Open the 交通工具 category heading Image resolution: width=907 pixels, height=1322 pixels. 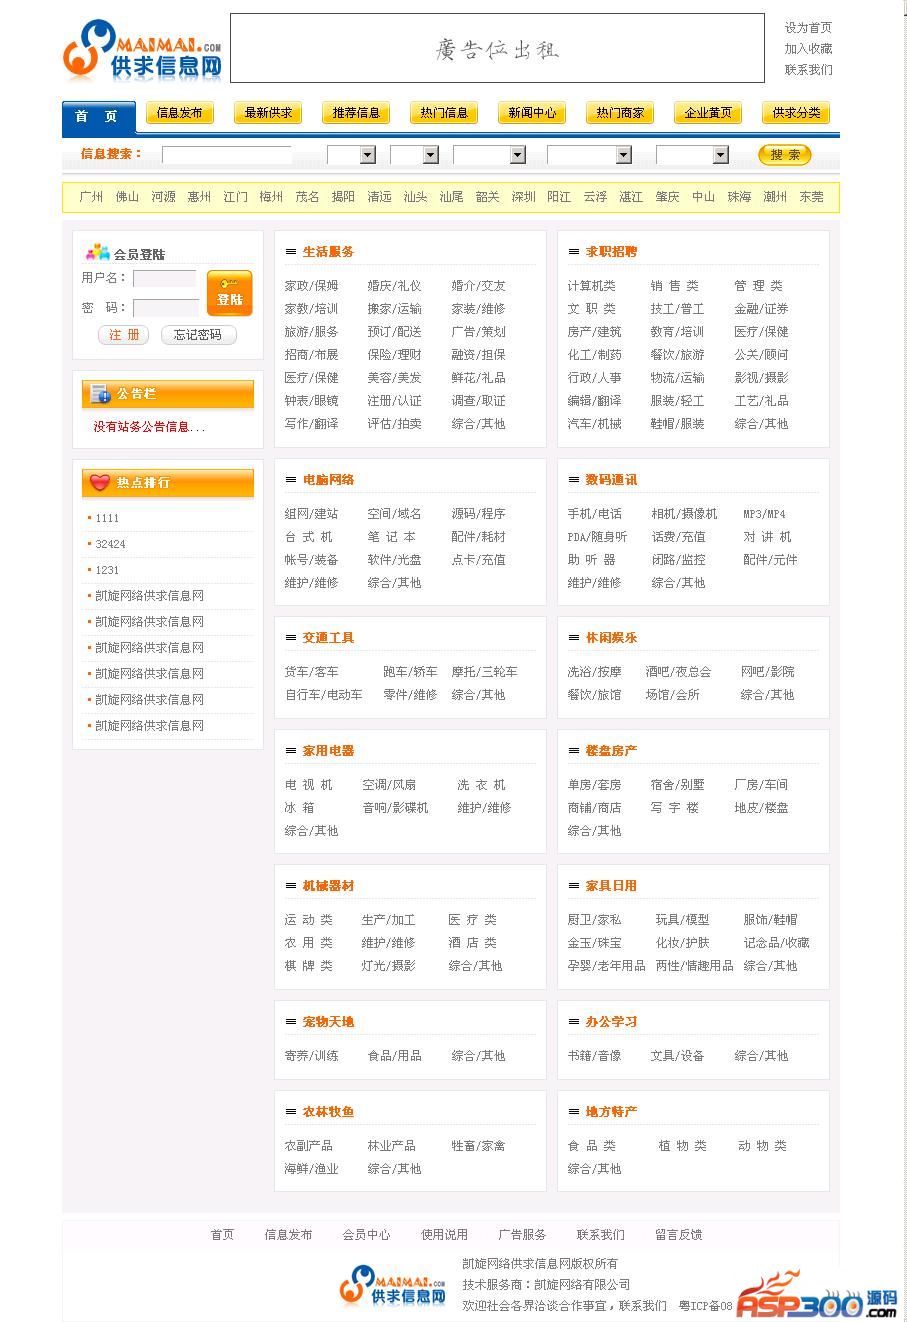pyautogui.click(x=328, y=638)
